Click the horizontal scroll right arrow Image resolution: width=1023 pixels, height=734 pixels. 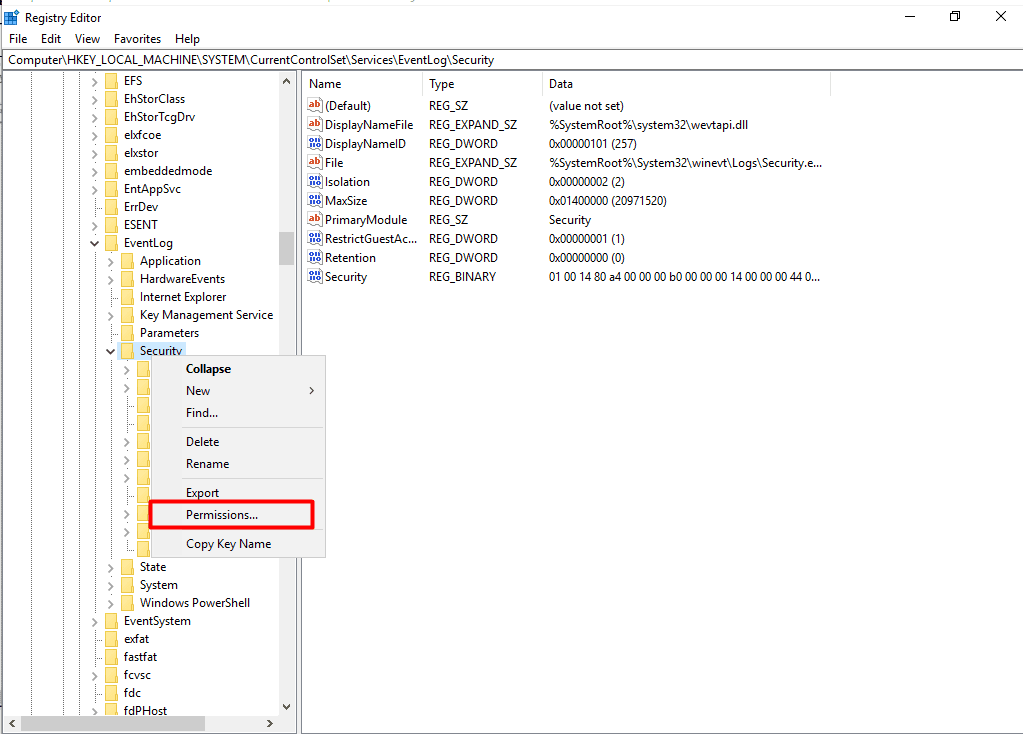(x=270, y=724)
